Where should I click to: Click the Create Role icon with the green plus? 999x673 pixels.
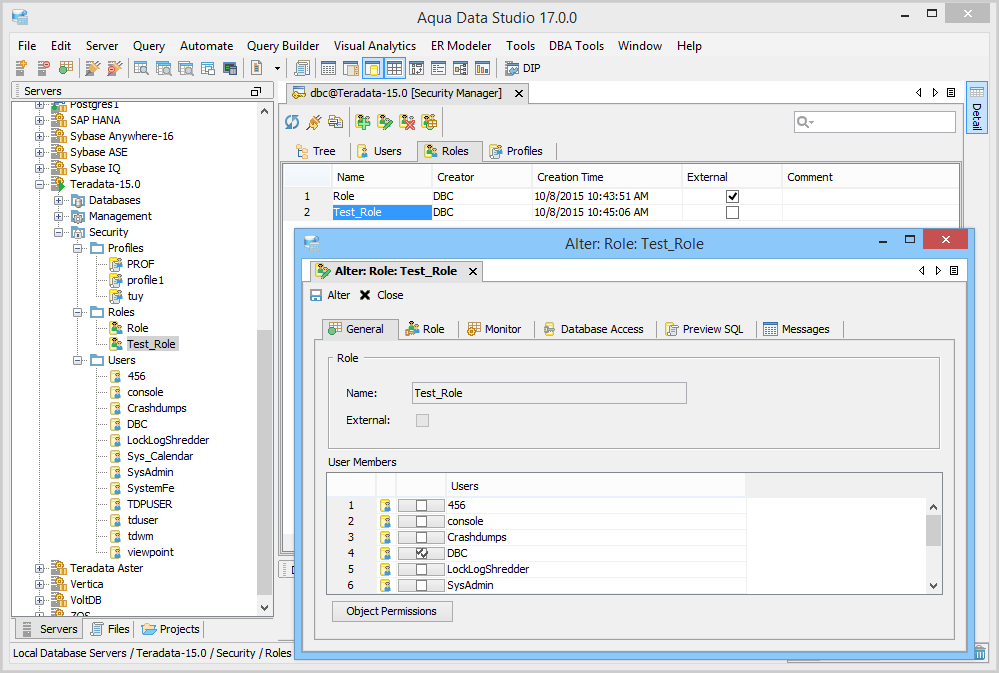[363, 122]
